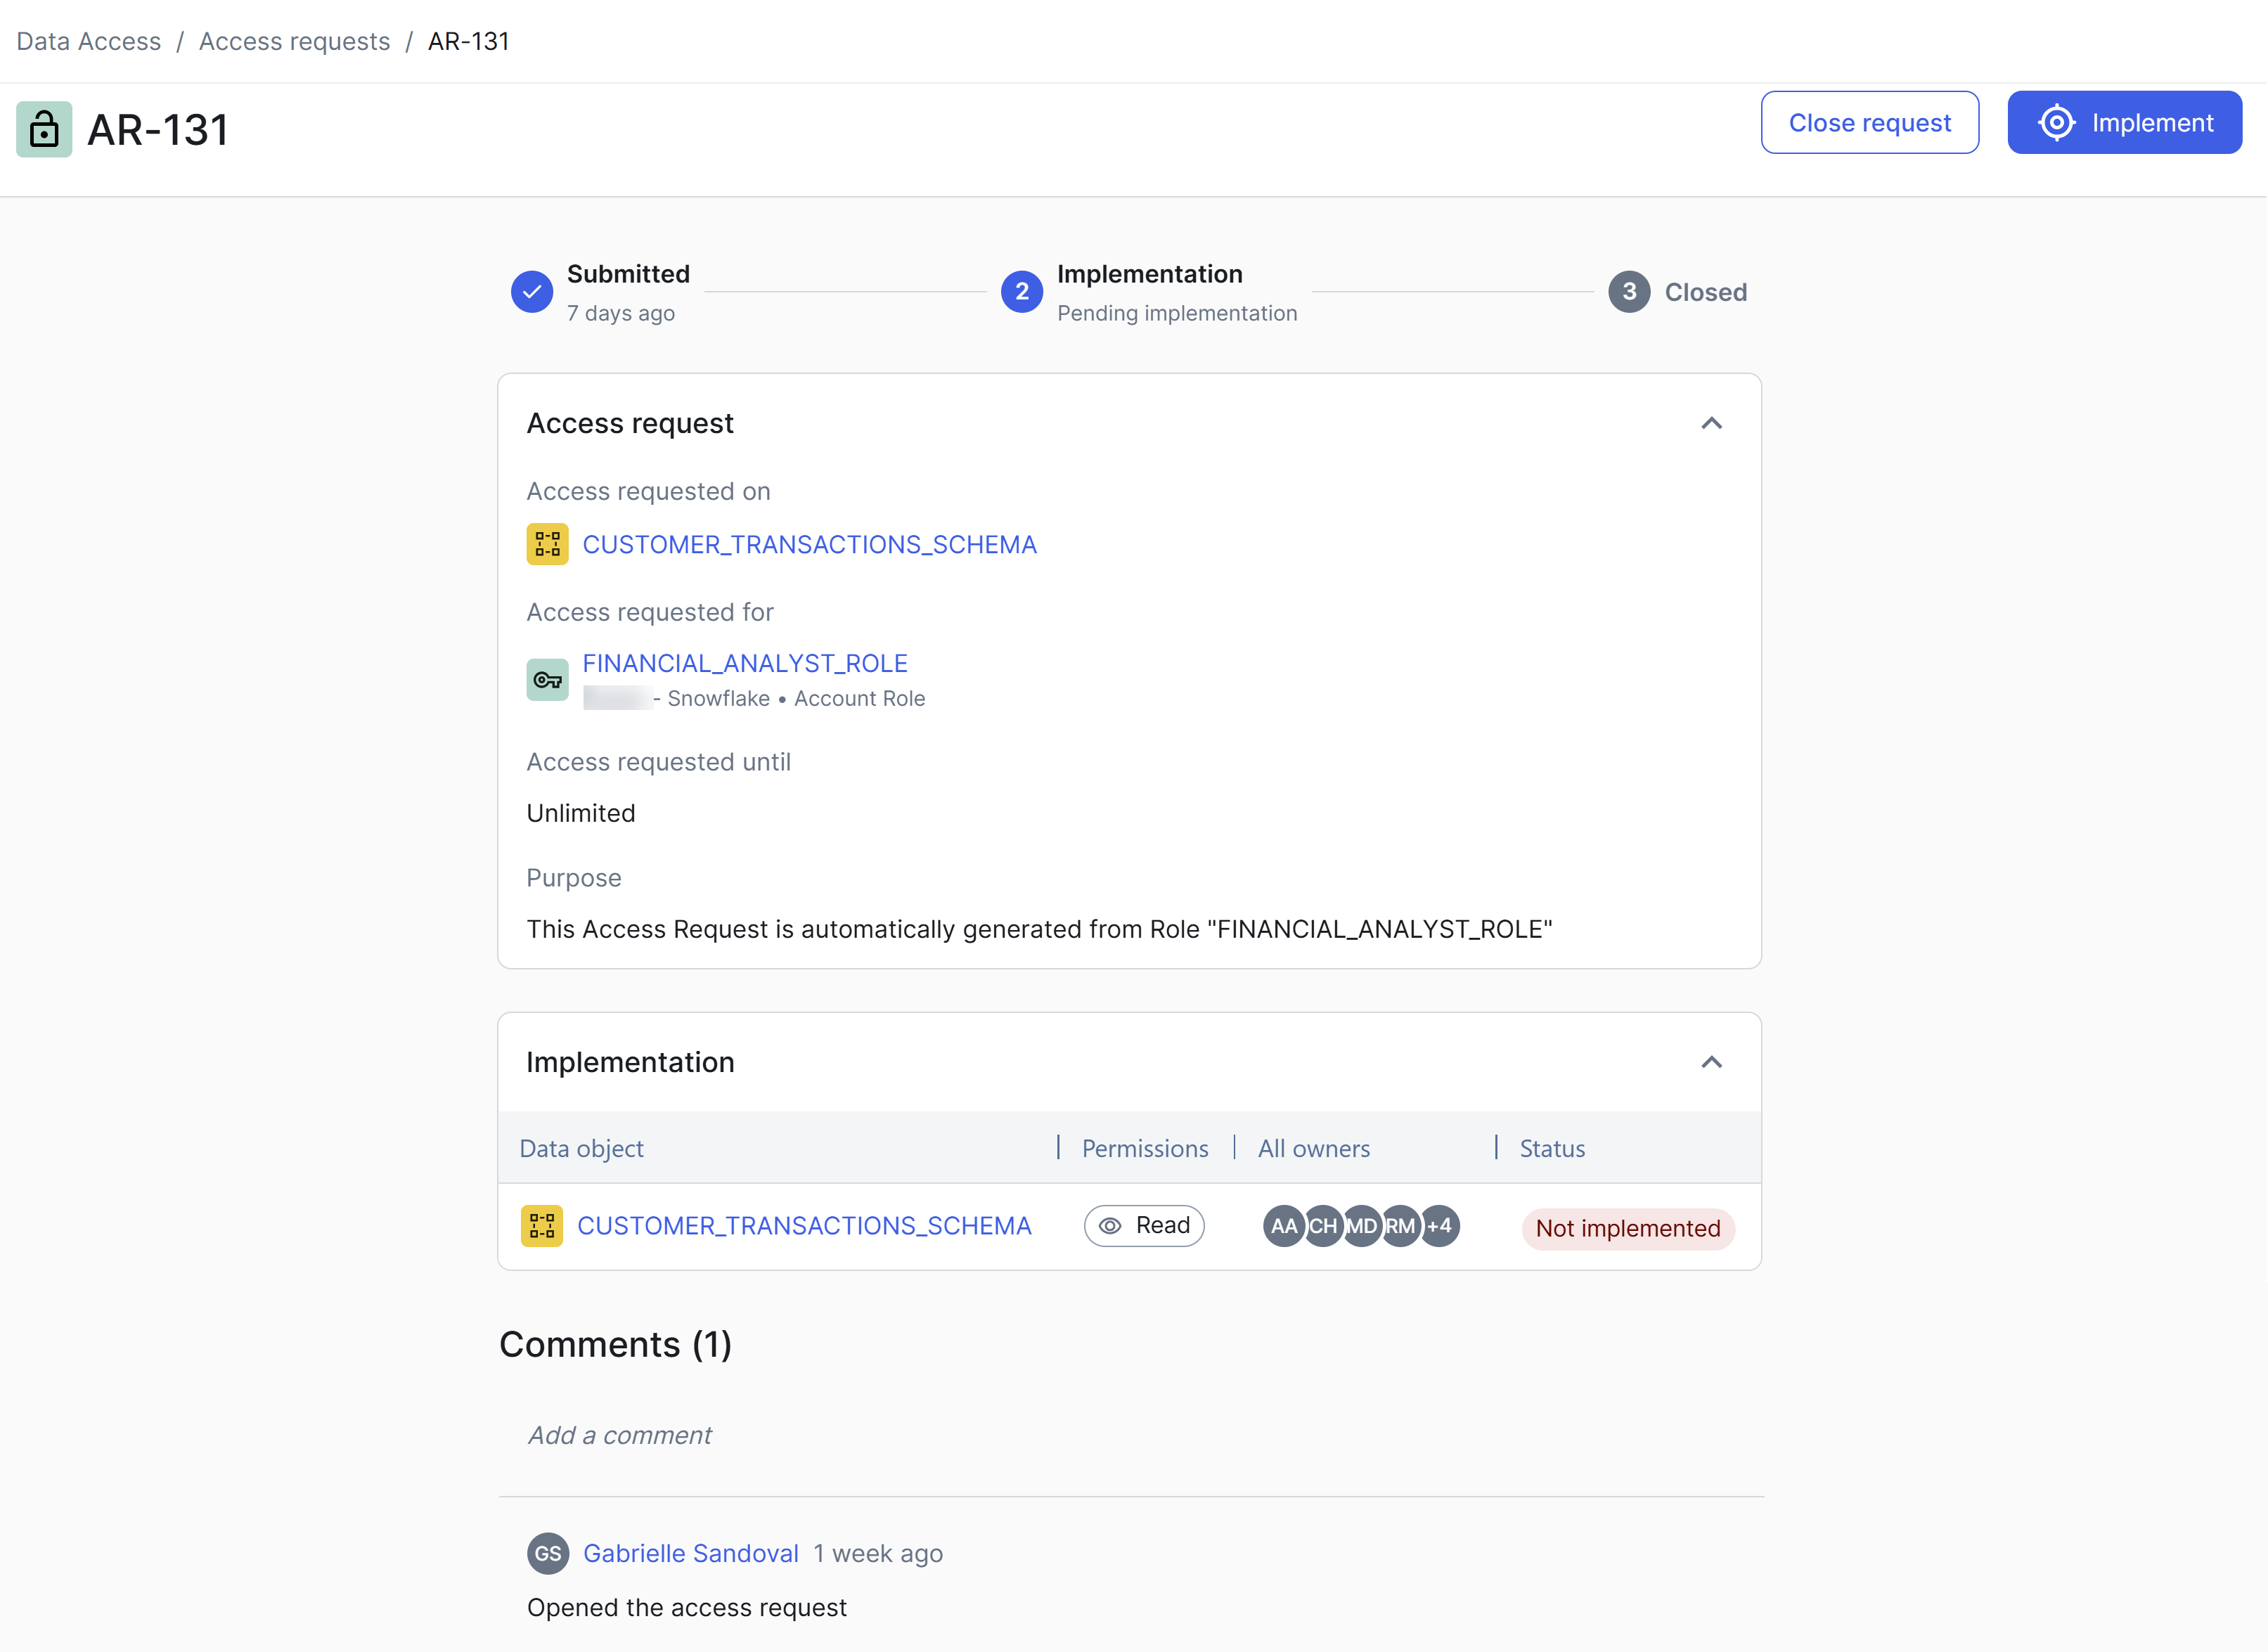Click the Submitted step label
2268x1652 pixels.
[628, 274]
